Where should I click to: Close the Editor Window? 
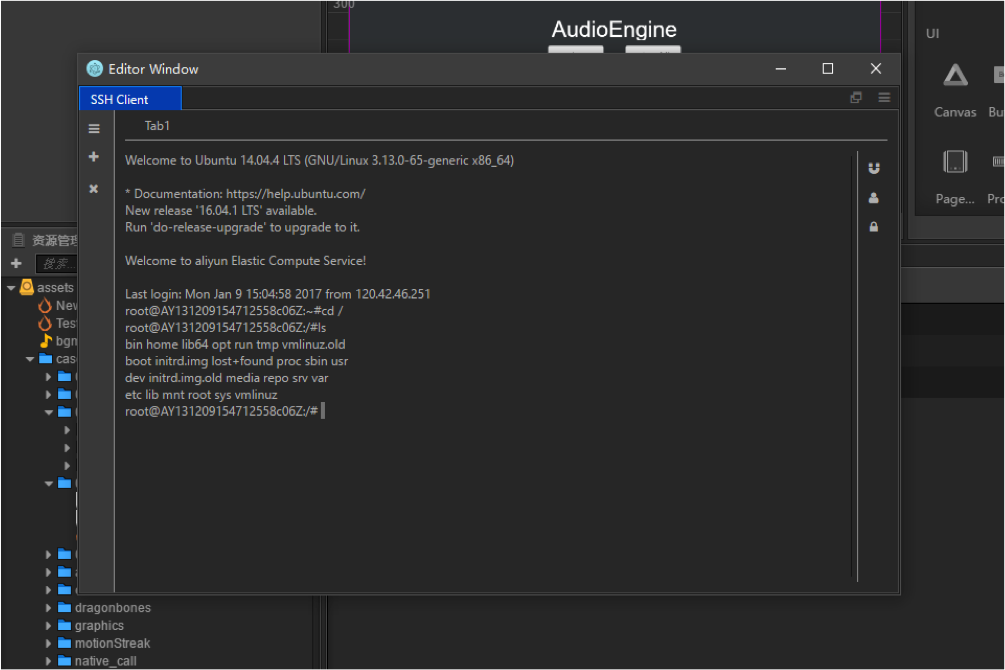(876, 69)
